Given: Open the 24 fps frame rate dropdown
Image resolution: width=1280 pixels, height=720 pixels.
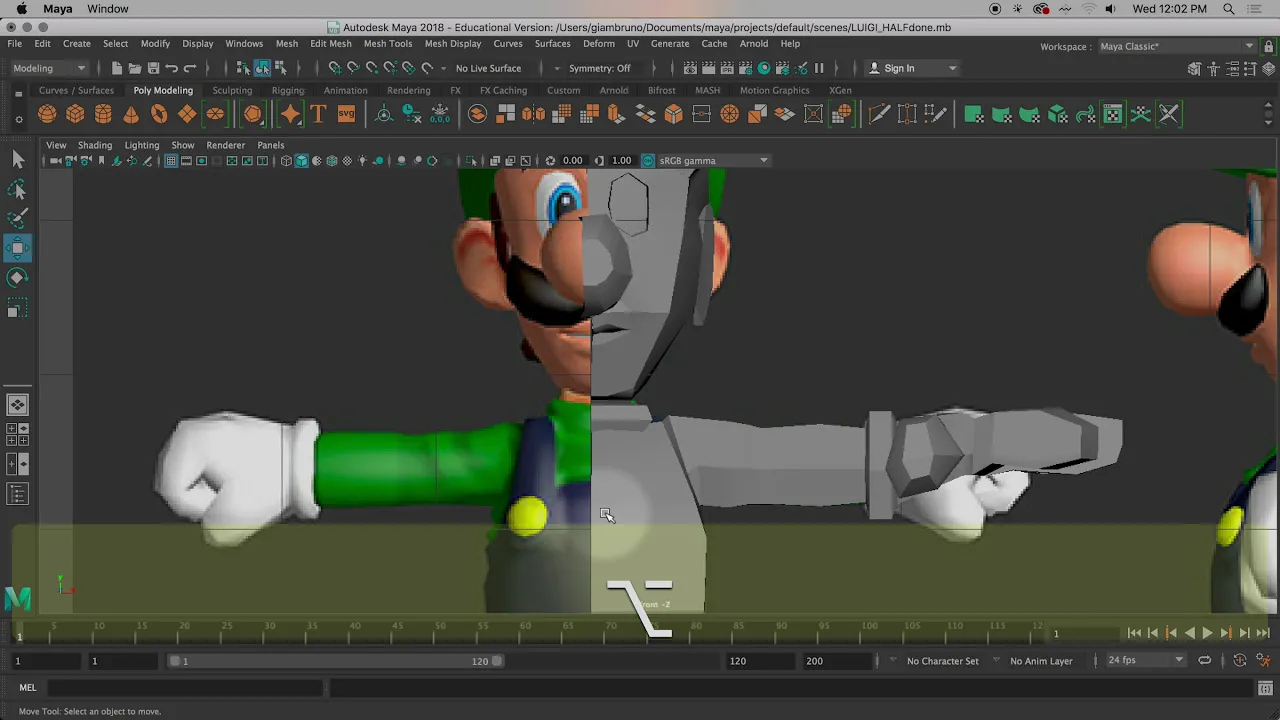Looking at the screenshot, I should click(x=1145, y=661).
